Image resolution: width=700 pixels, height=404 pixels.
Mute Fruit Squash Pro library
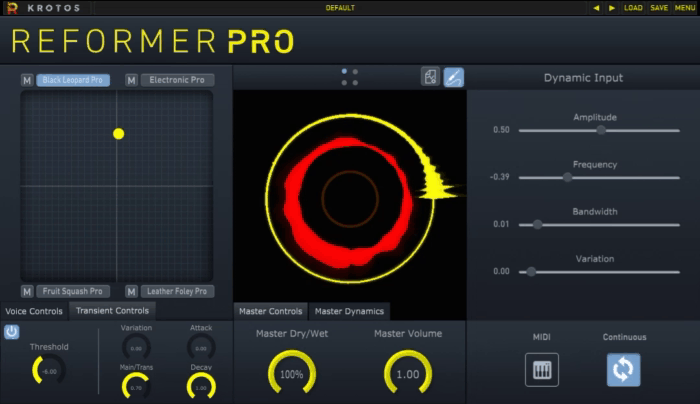[x=27, y=292]
